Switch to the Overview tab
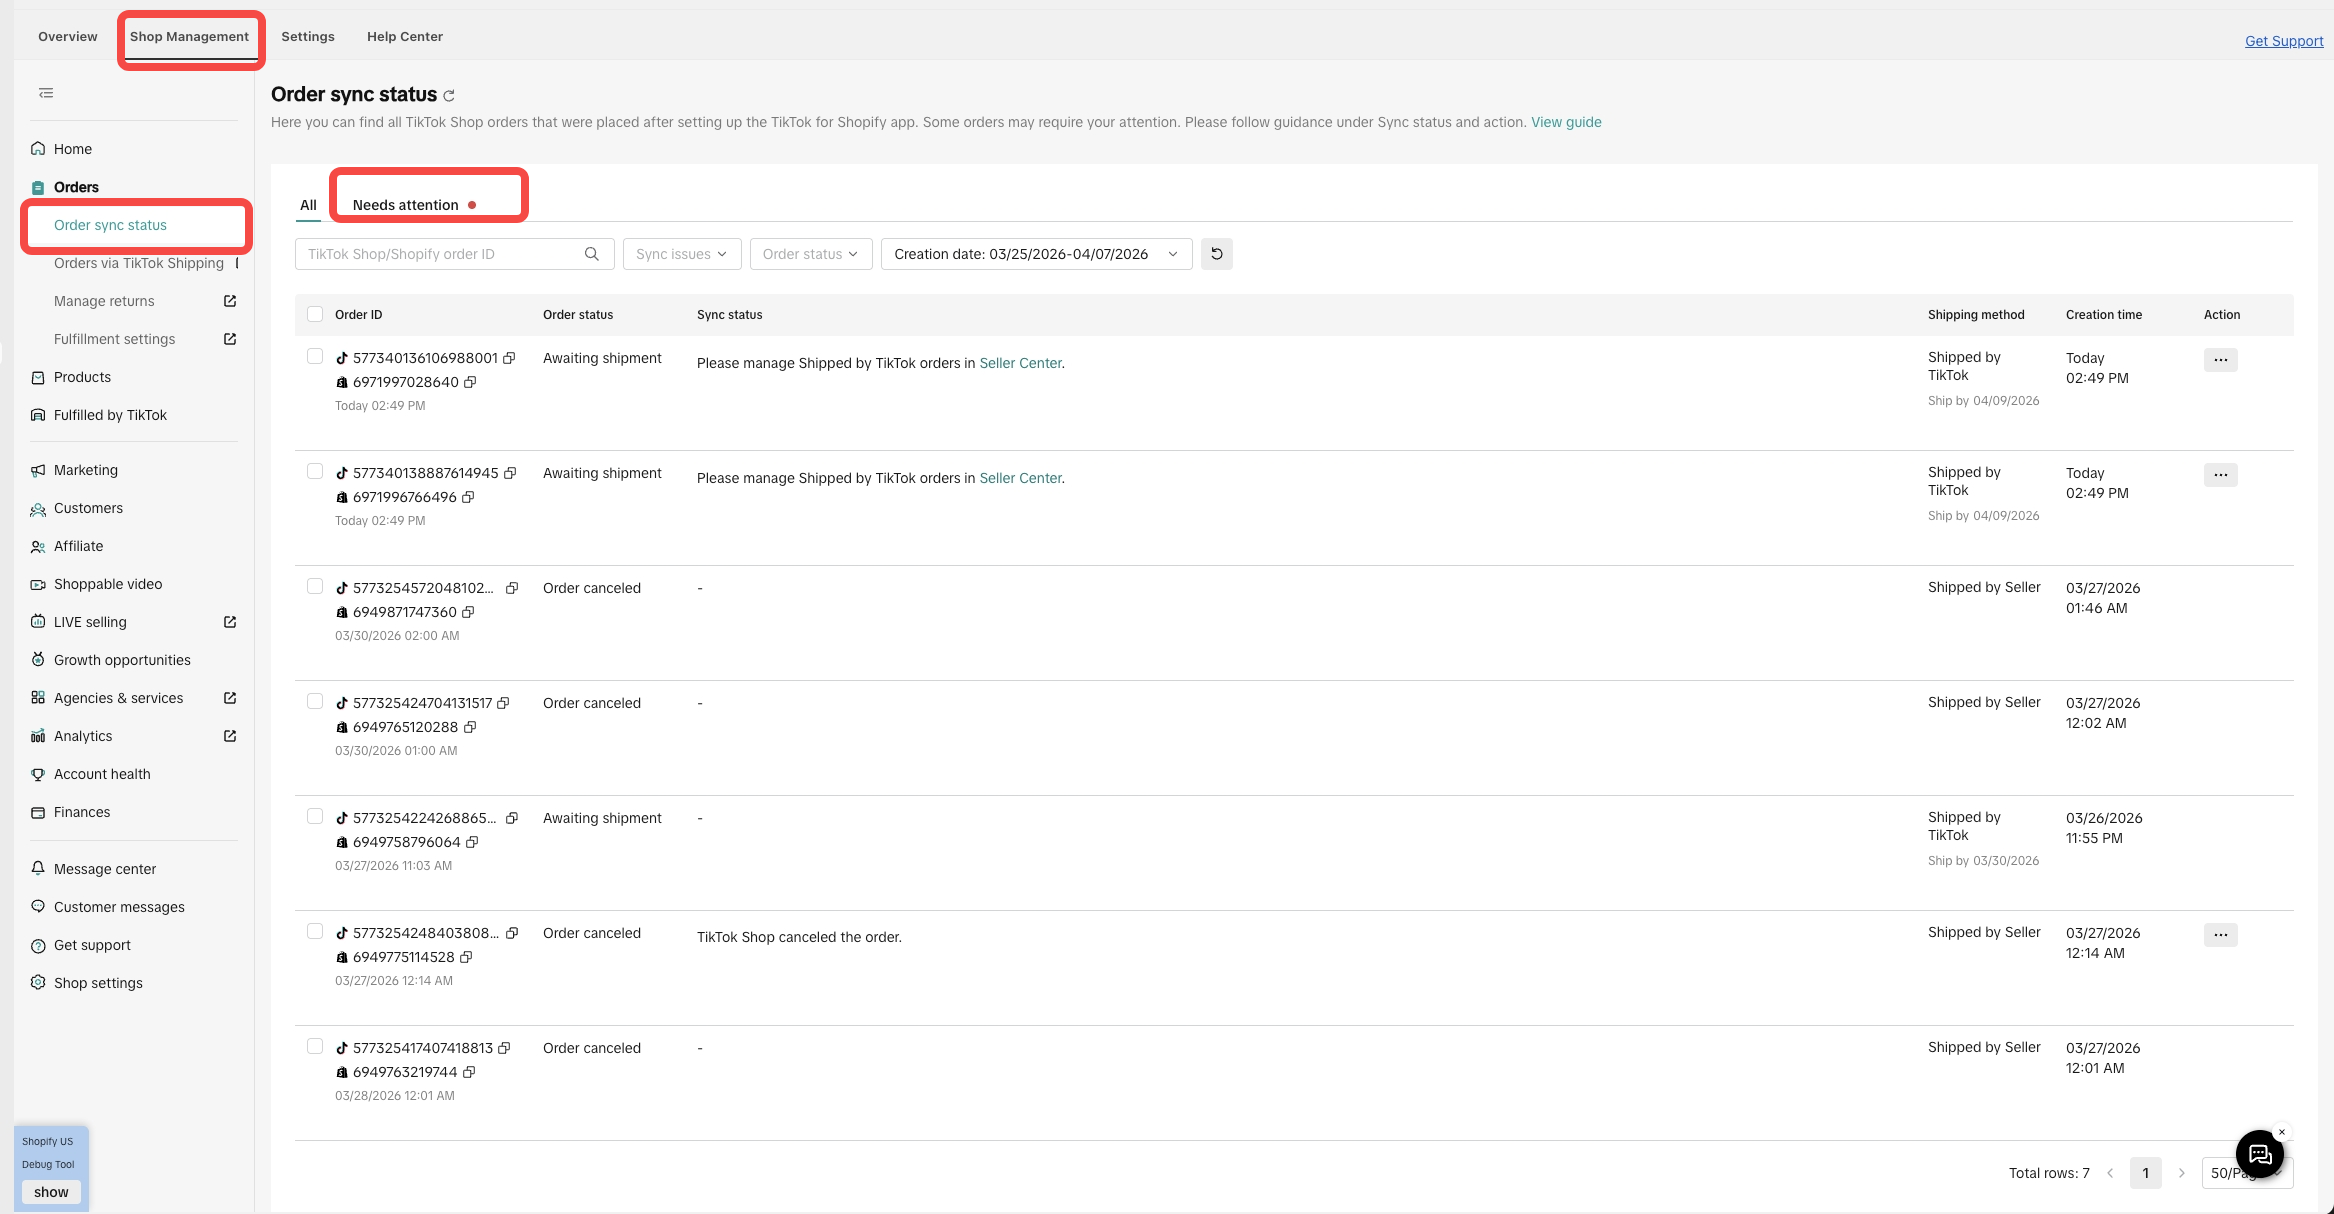 [x=68, y=37]
